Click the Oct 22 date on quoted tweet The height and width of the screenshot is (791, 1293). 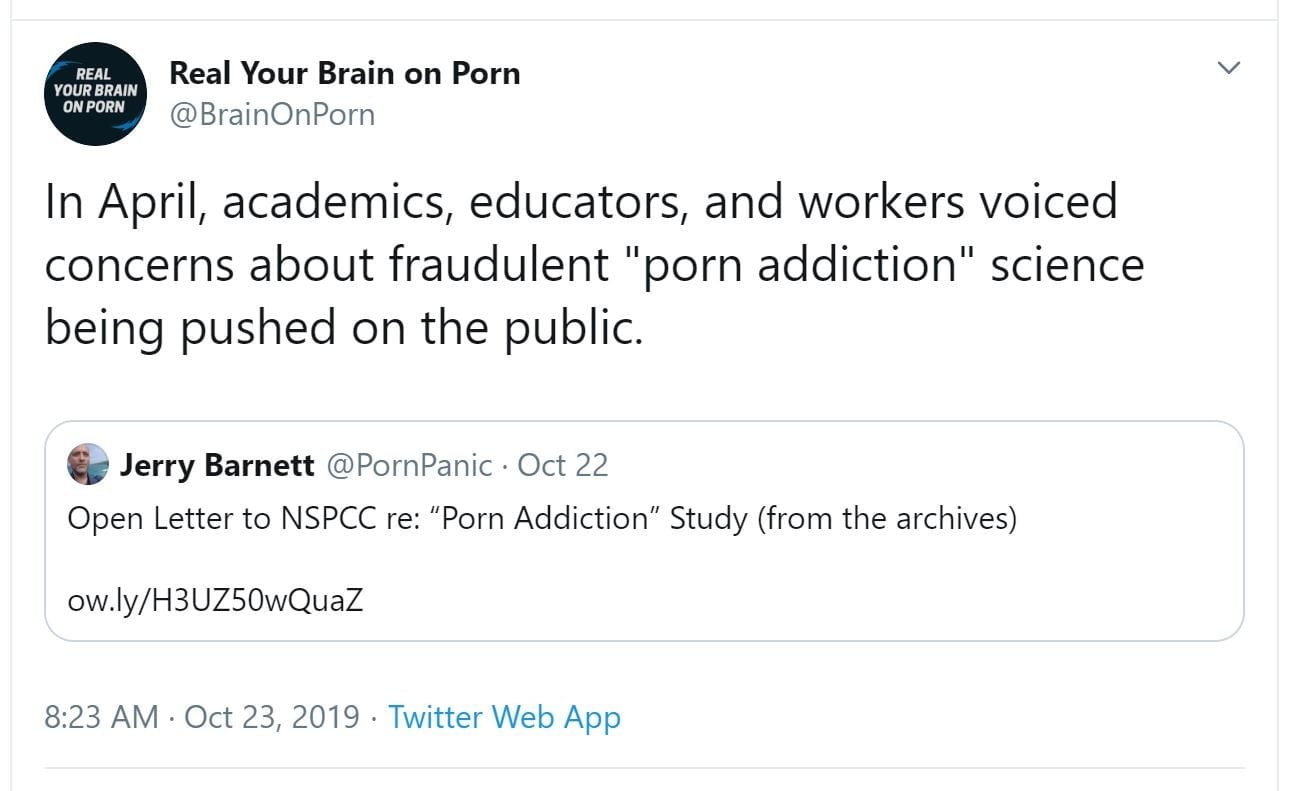click(x=563, y=465)
